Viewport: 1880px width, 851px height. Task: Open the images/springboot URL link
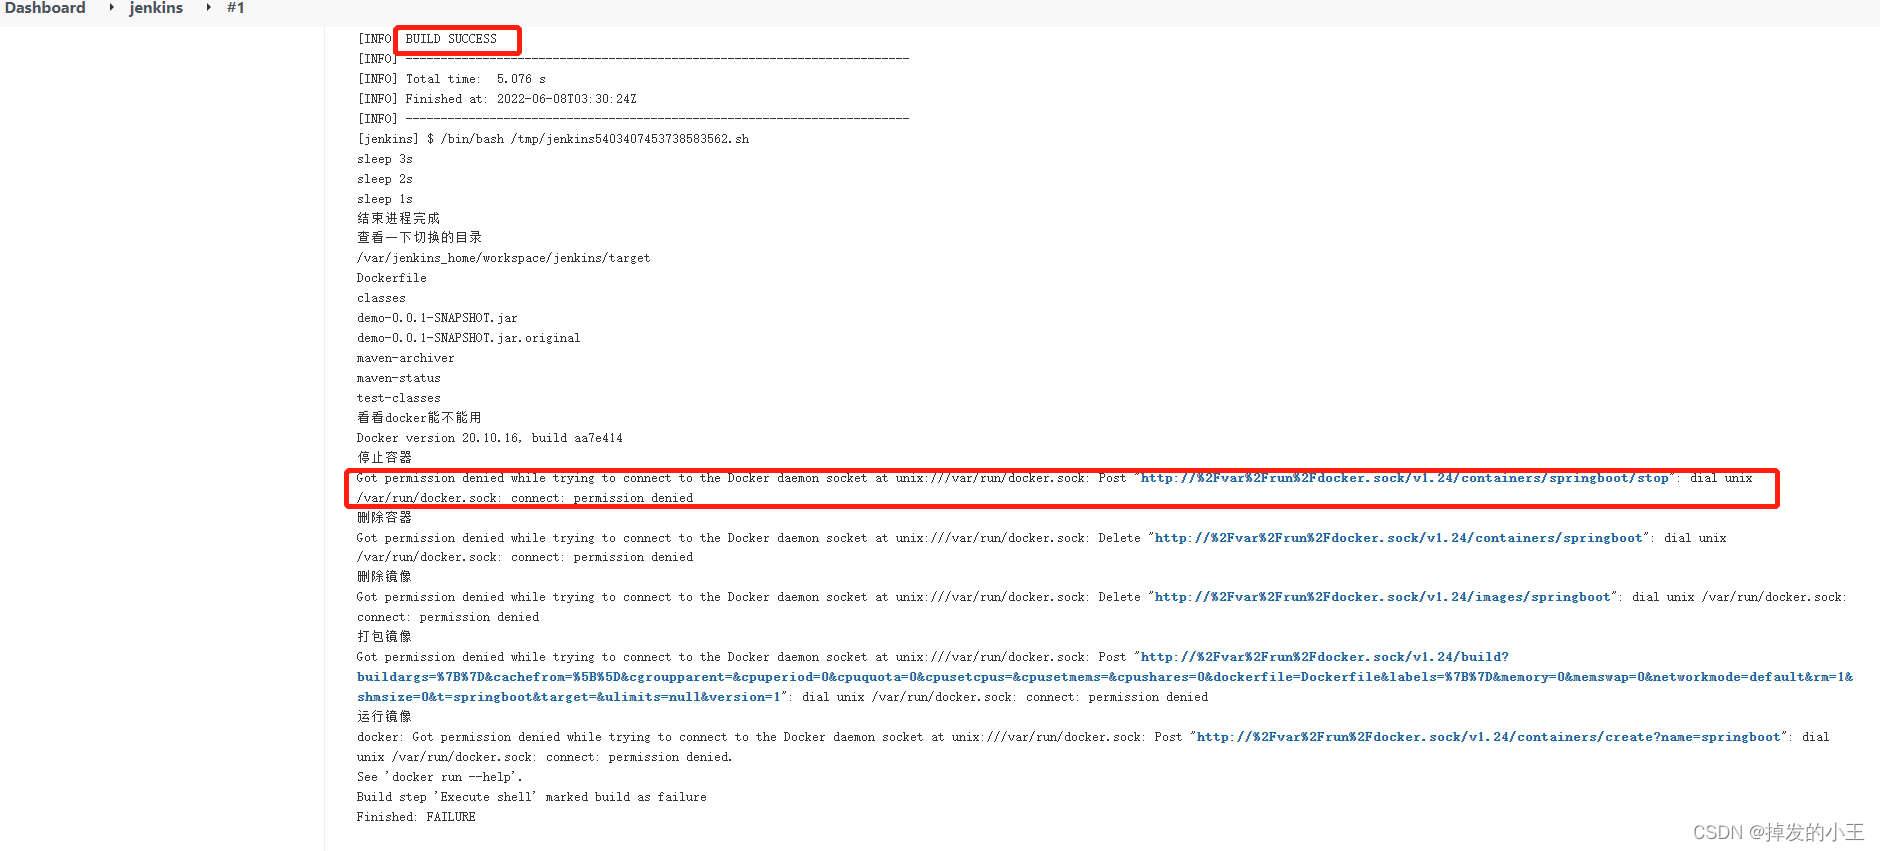pos(1383,597)
